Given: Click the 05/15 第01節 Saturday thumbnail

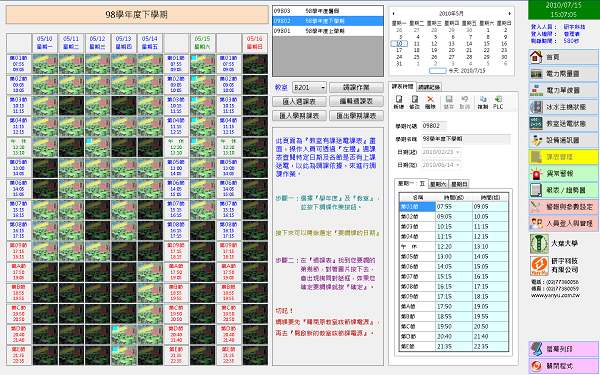Looking at the screenshot, I should point(202,64).
